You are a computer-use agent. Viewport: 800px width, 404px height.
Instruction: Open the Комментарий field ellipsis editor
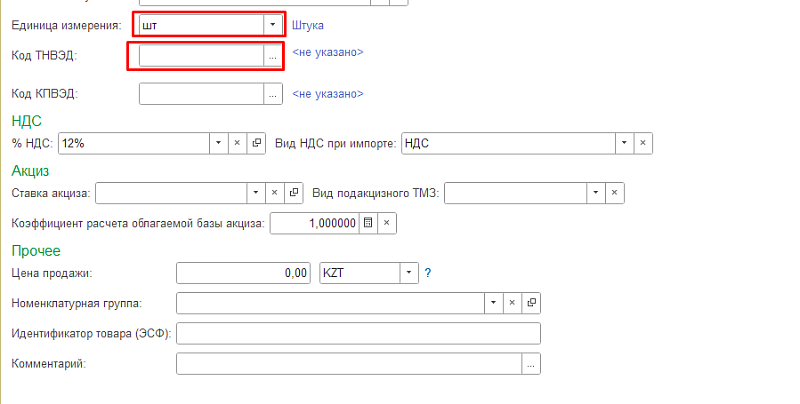click(x=531, y=364)
